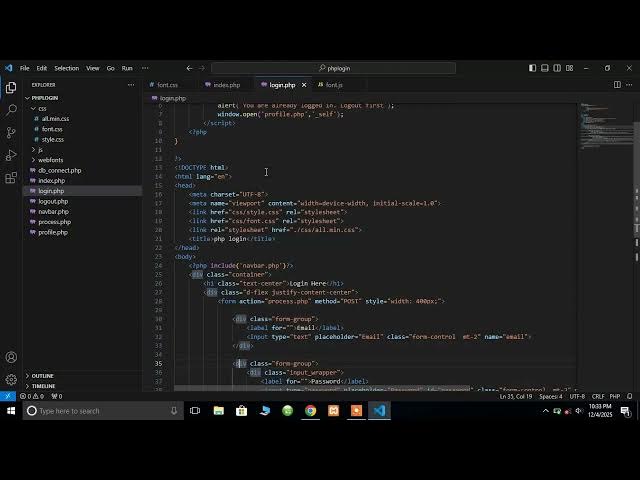Click Type here to search box
The height and width of the screenshot is (480, 640).
tap(103, 411)
